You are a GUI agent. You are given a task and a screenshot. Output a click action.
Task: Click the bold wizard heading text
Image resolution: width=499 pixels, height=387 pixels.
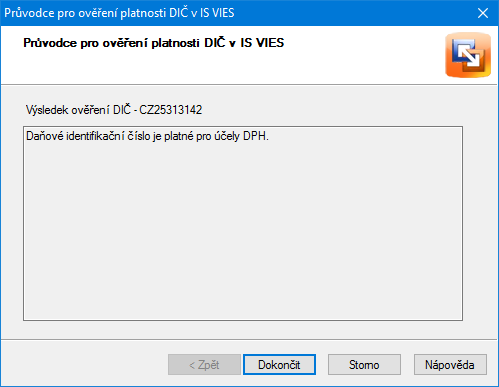154,43
